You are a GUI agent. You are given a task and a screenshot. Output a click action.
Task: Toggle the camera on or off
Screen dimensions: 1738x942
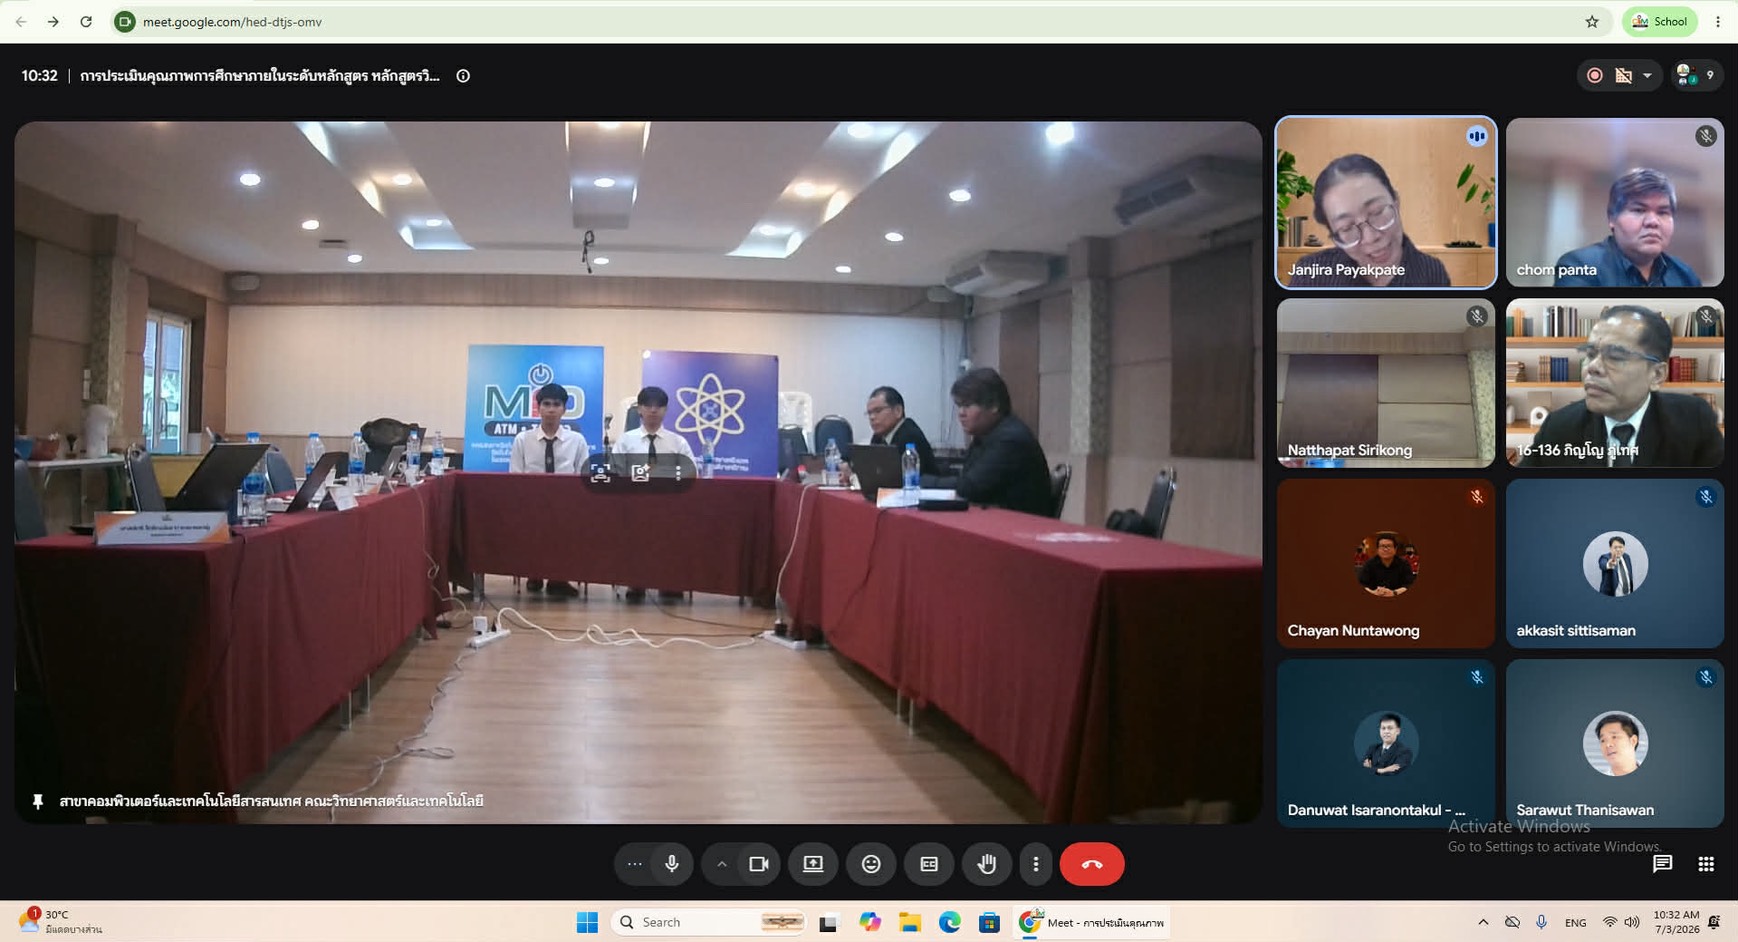(x=759, y=864)
